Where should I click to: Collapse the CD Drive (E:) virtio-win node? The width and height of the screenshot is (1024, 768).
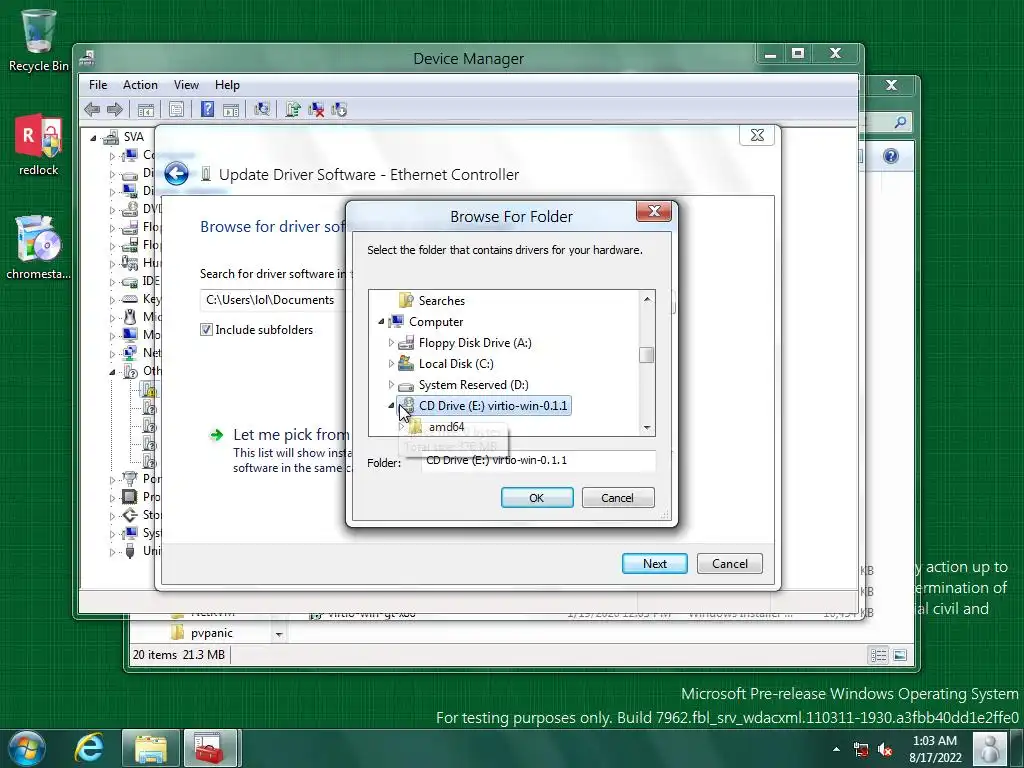(x=391, y=406)
